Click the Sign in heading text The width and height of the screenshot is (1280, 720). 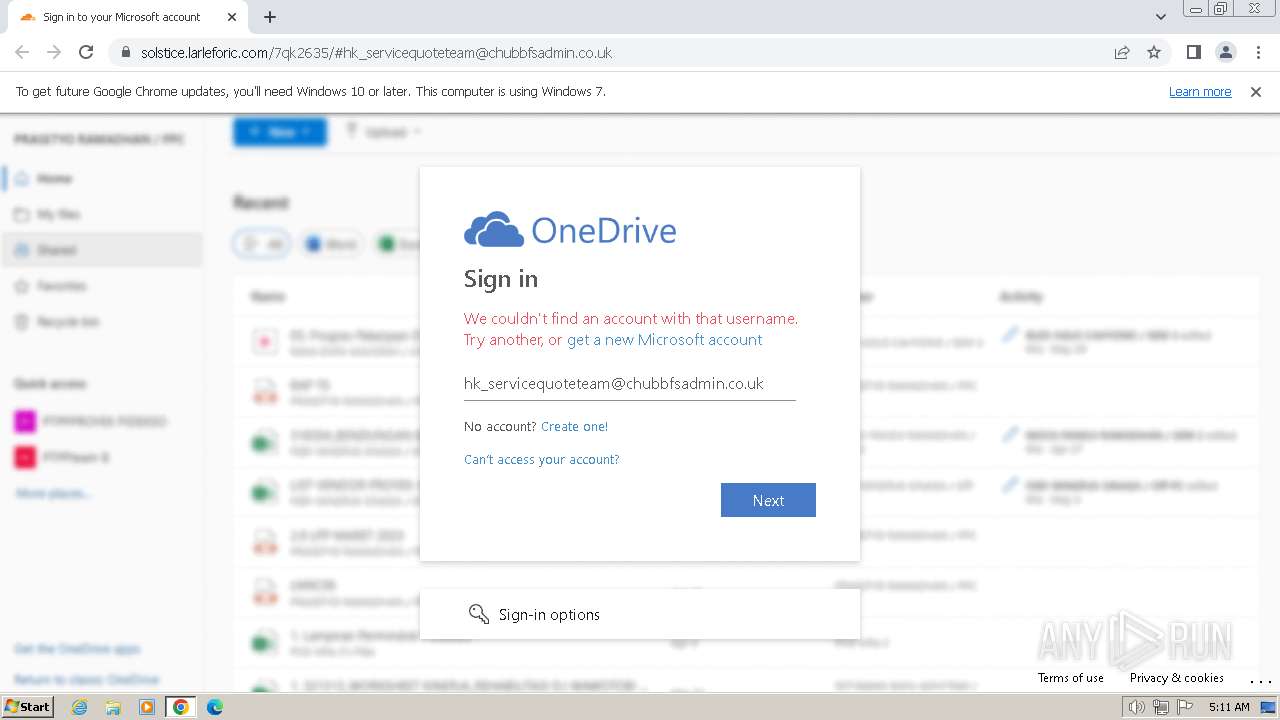click(501, 279)
